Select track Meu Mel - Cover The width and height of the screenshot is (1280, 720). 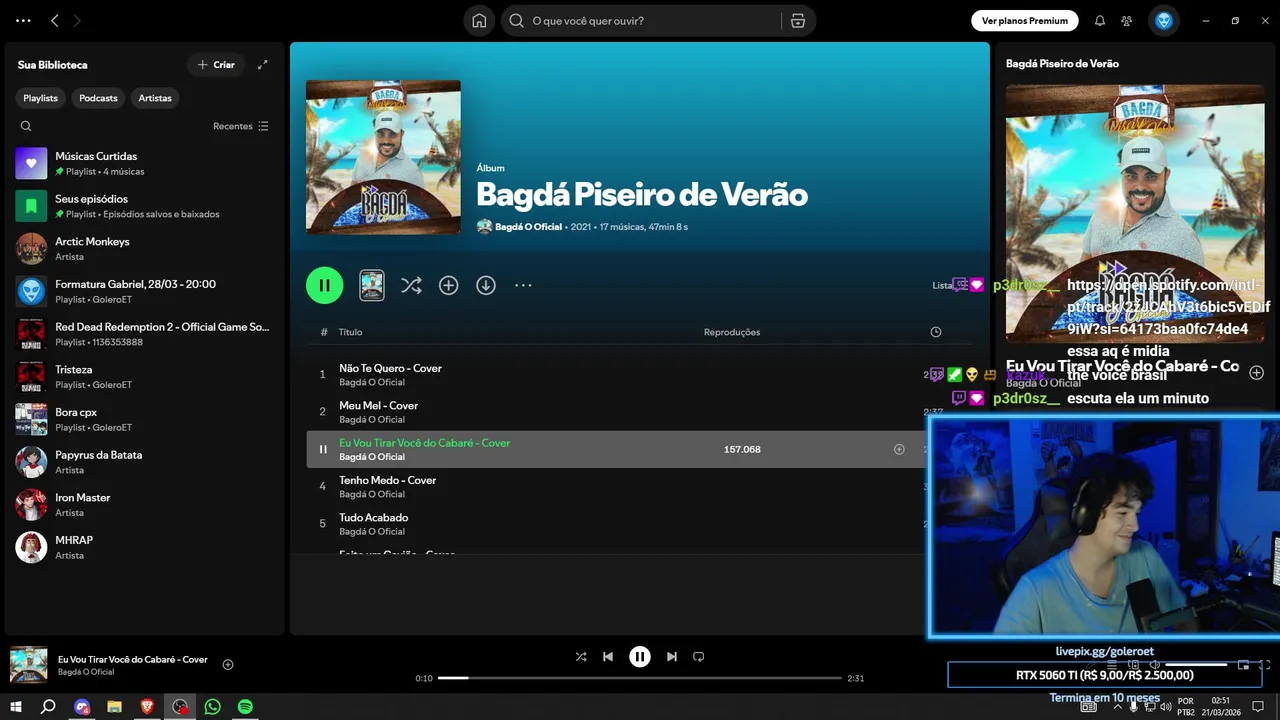[x=378, y=406]
